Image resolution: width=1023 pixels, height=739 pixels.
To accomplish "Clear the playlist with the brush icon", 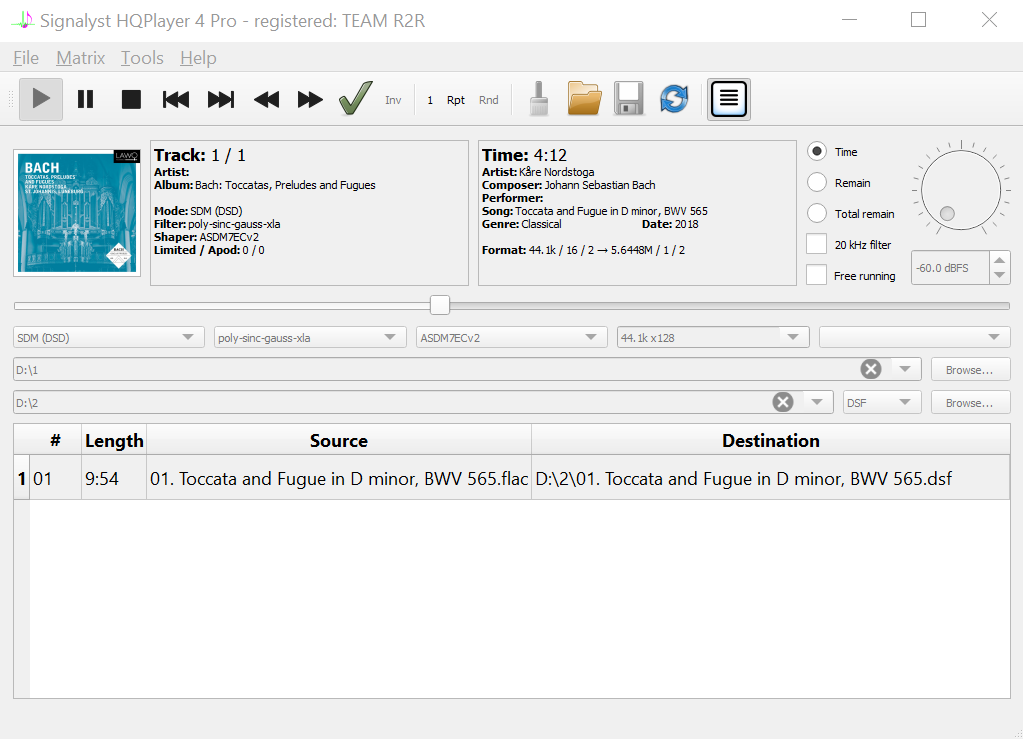I will point(539,98).
